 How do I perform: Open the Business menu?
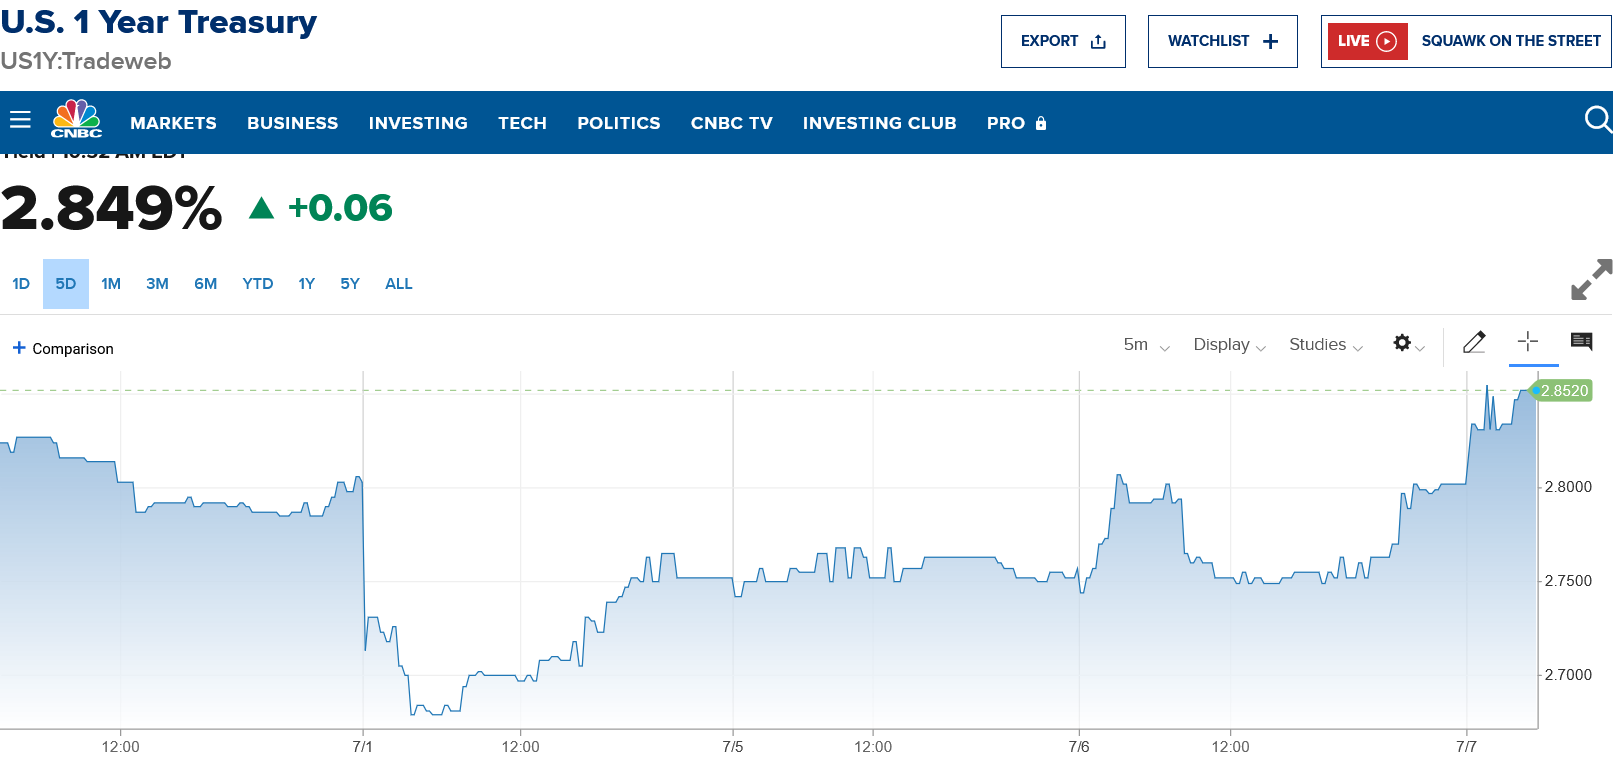293,123
